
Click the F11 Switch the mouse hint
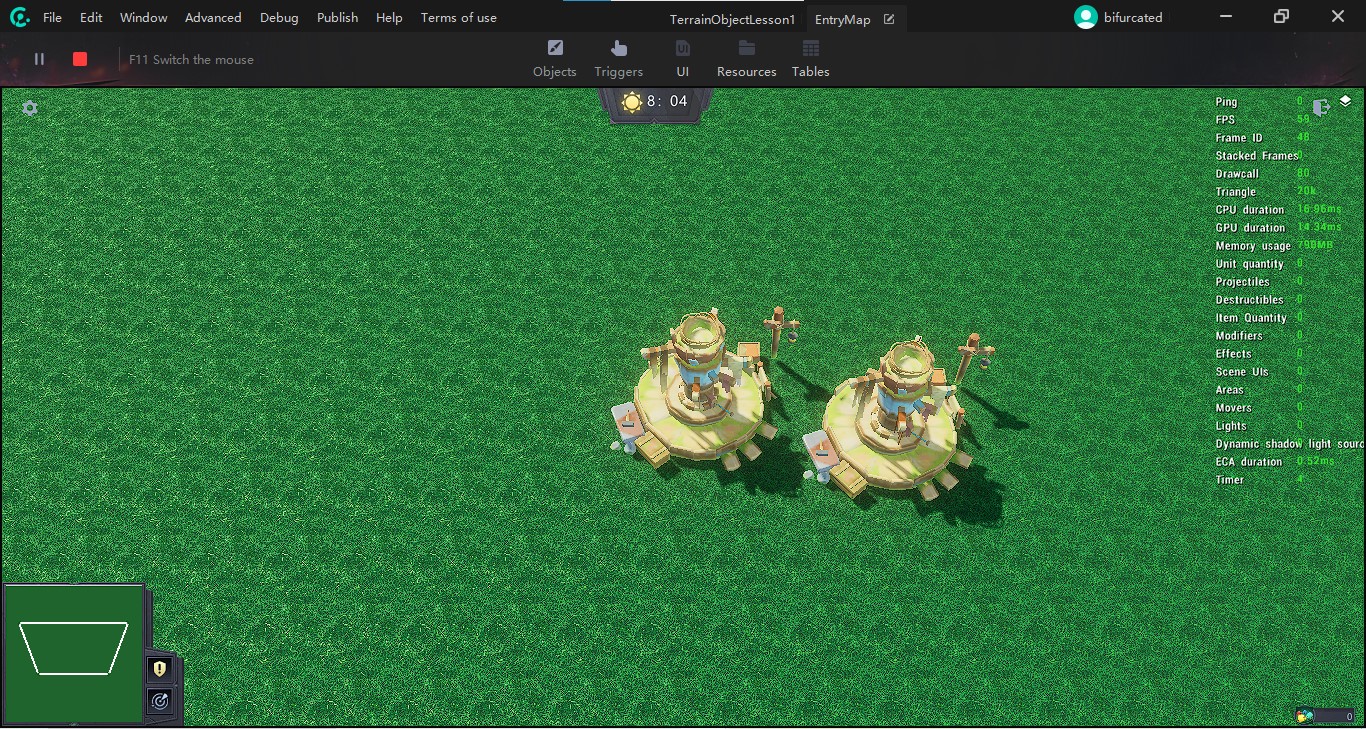point(191,59)
